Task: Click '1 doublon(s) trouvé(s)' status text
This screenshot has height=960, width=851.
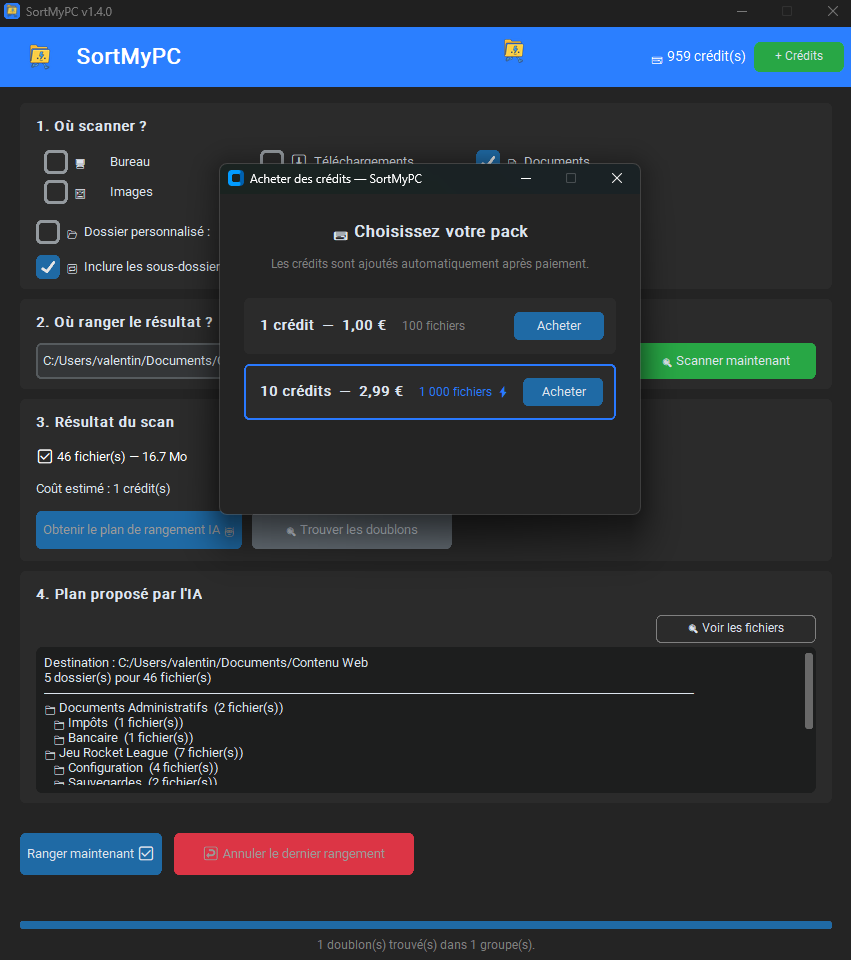Action: click(426, 945)
